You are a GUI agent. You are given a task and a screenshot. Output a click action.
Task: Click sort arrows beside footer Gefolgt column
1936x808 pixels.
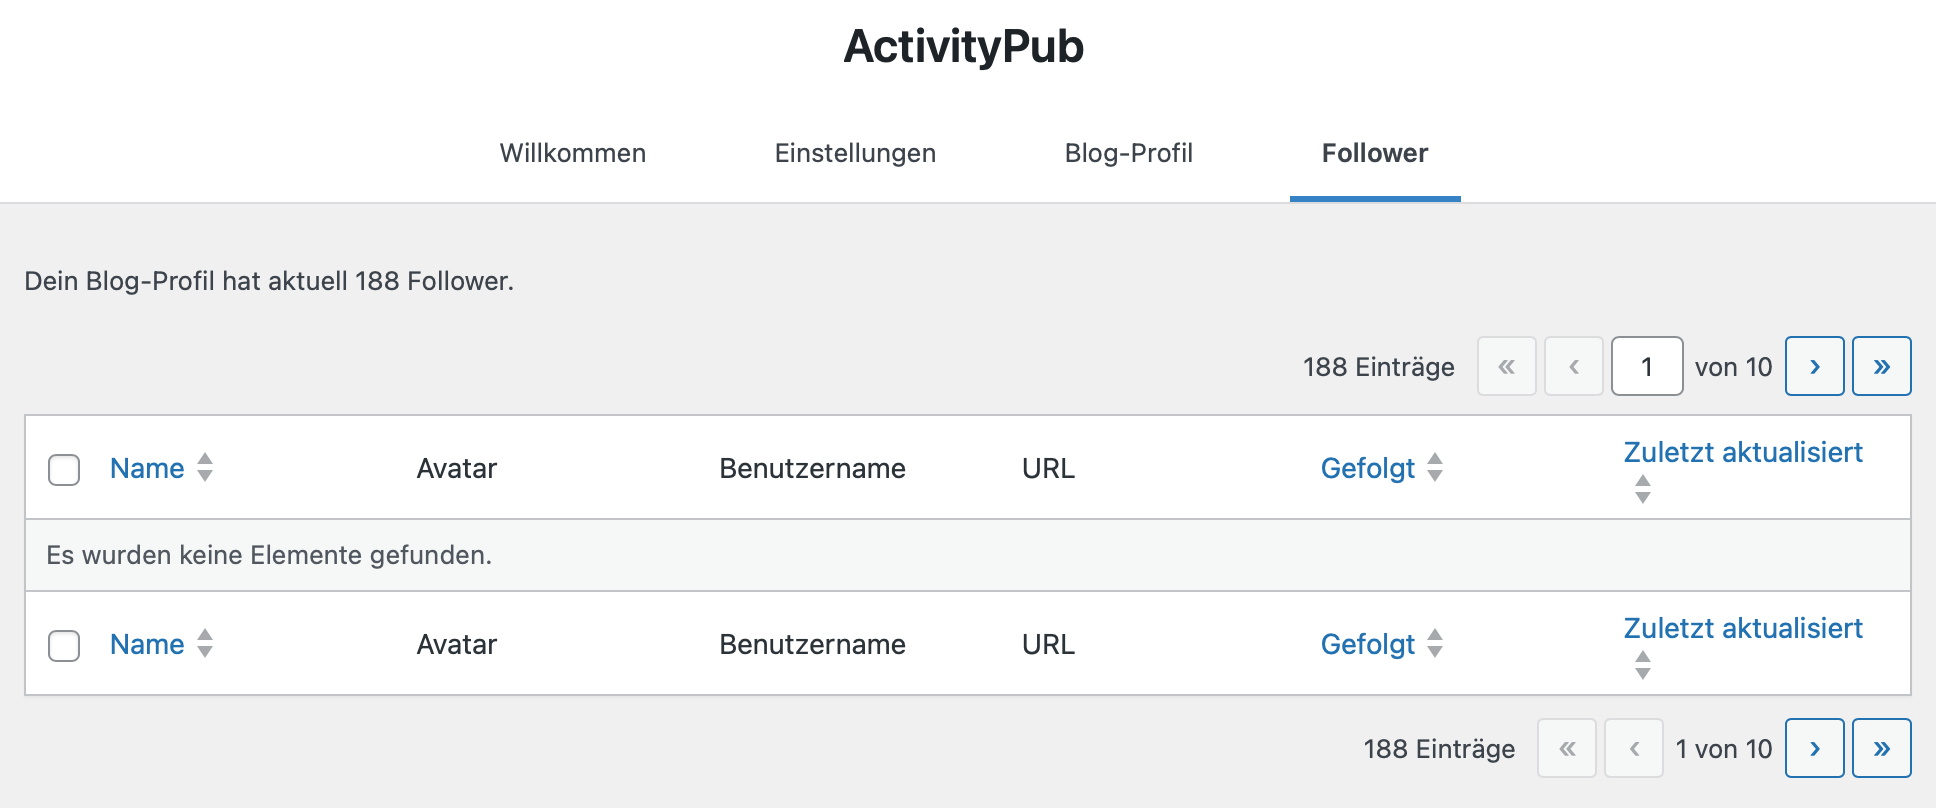(1435, 643)
